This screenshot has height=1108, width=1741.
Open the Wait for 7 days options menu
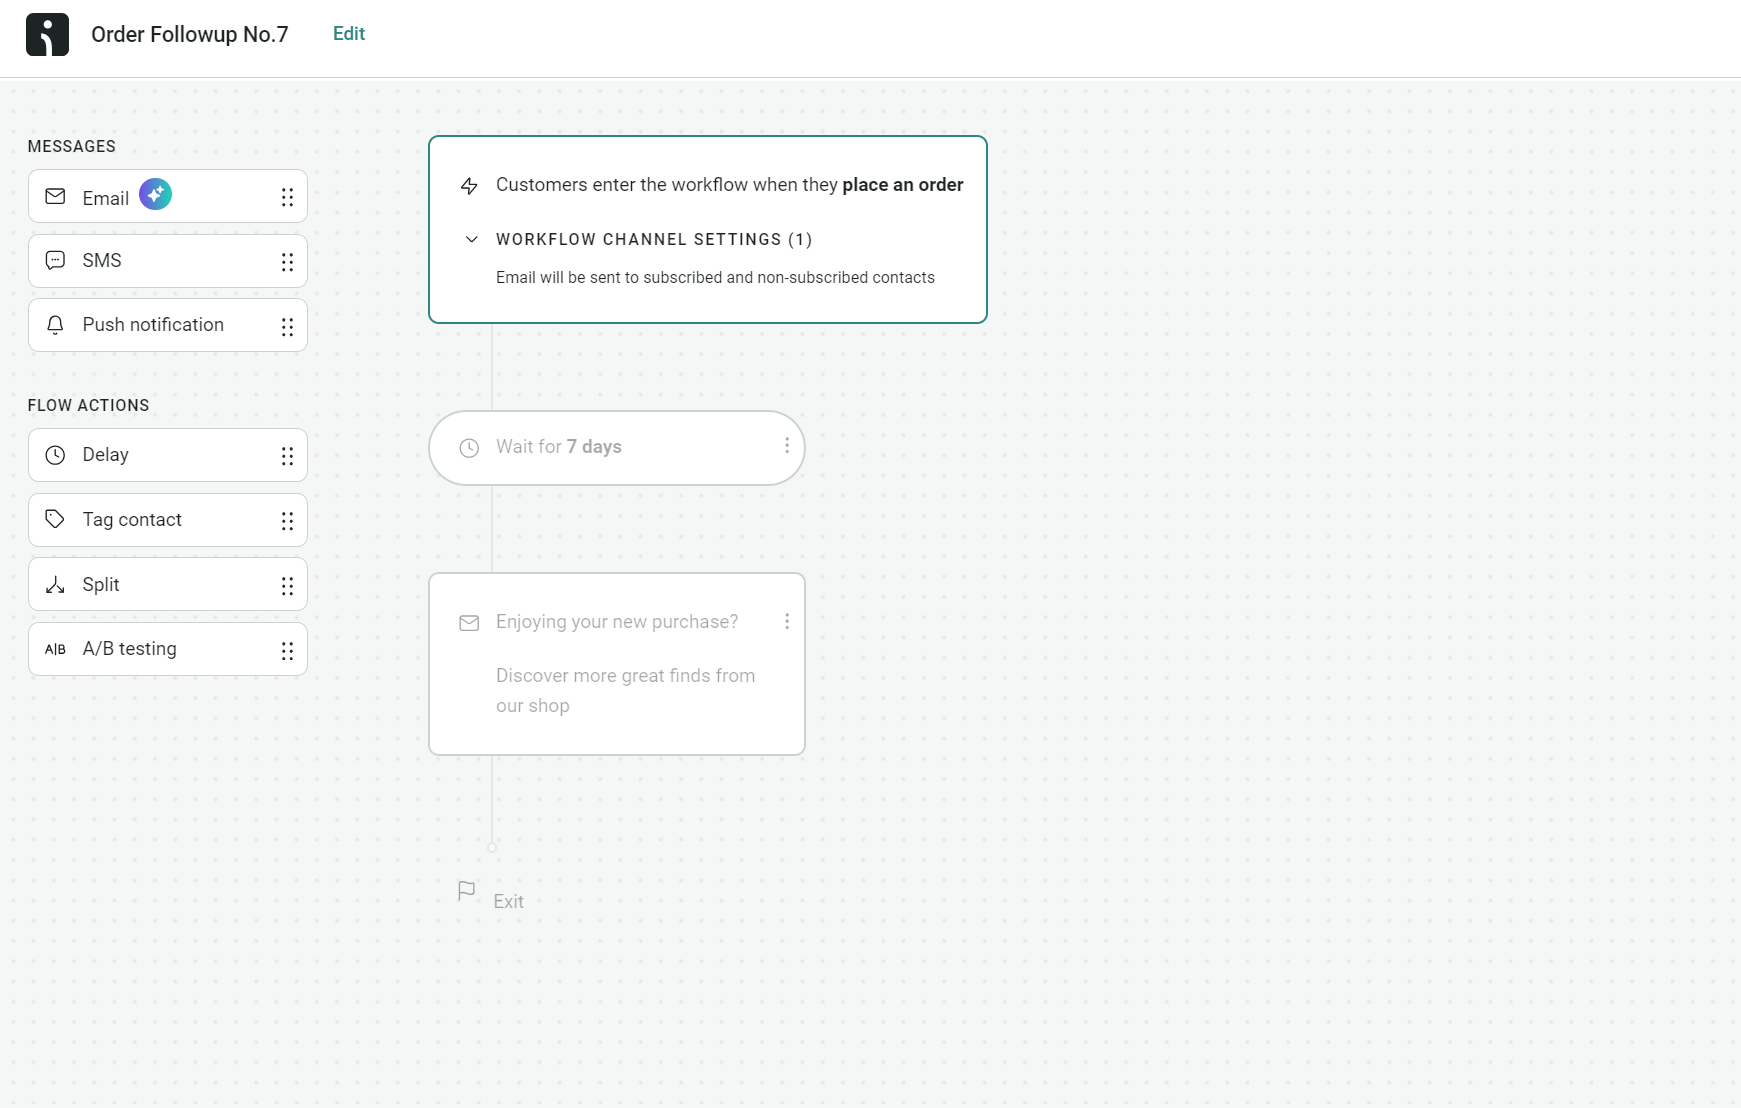787,446
